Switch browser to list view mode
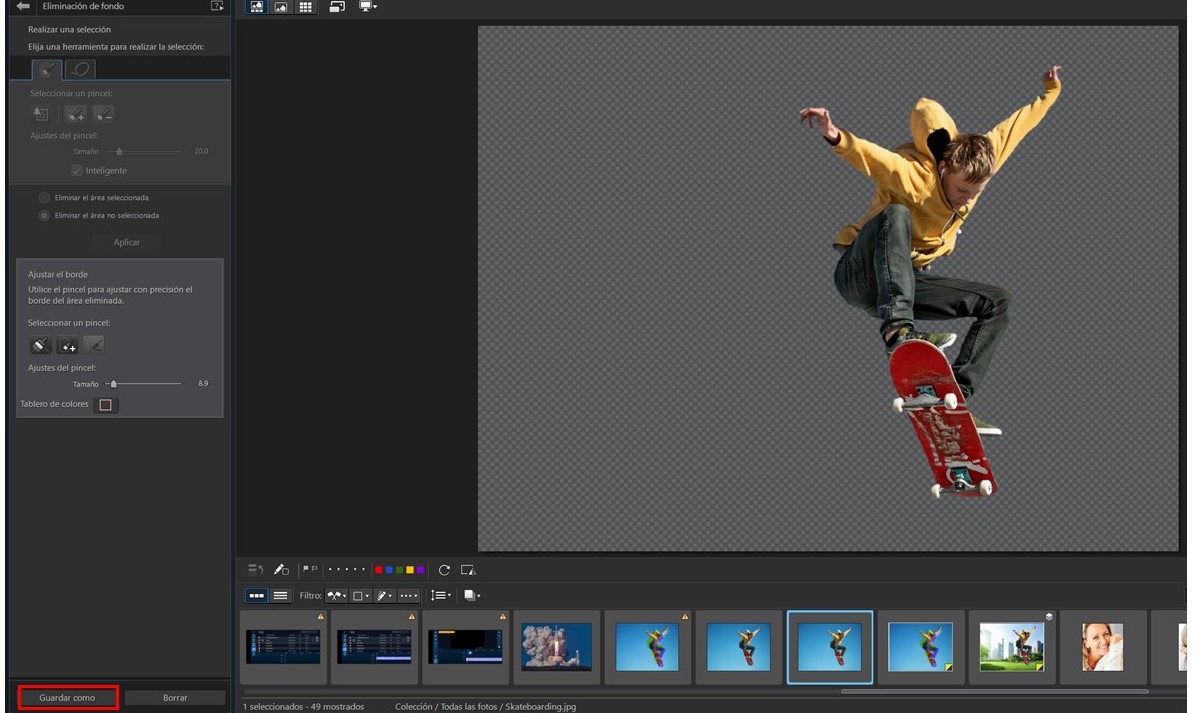This screenshot has height=713, width=1198. (x=280, y=595)
